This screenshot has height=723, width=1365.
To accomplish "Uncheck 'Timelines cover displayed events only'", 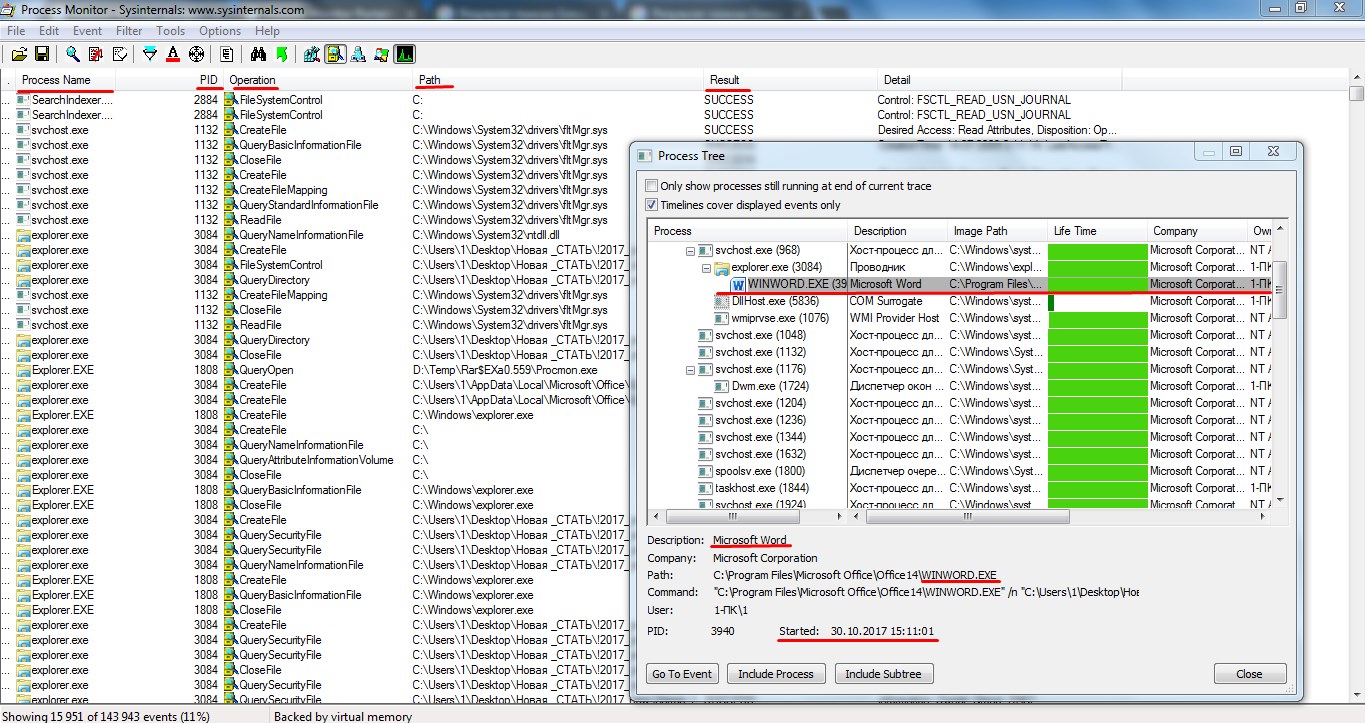I will [652, 205].
